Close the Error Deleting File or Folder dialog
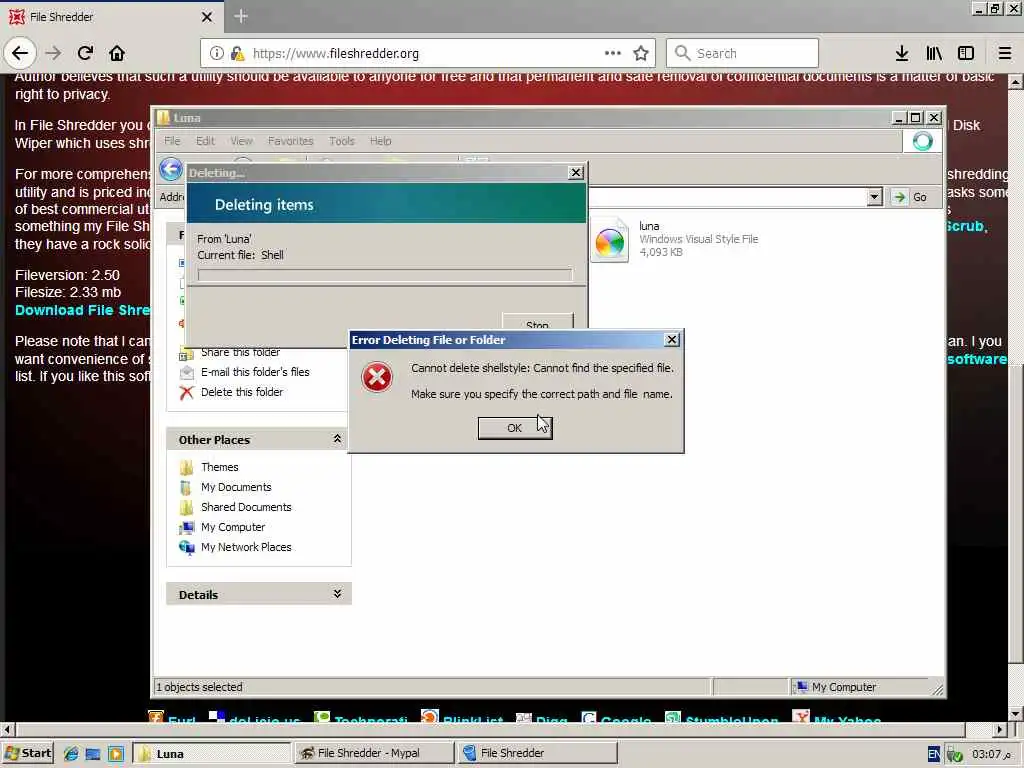The image size is (1024, 768). 671,340
